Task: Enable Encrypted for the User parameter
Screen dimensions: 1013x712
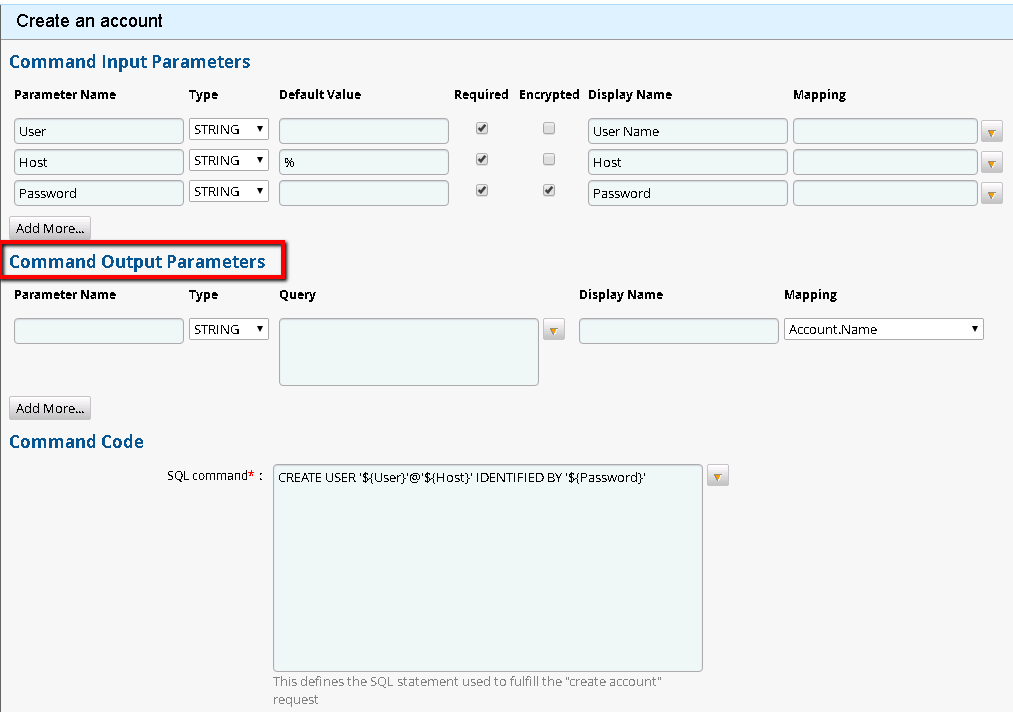Action: click(548, 127)
